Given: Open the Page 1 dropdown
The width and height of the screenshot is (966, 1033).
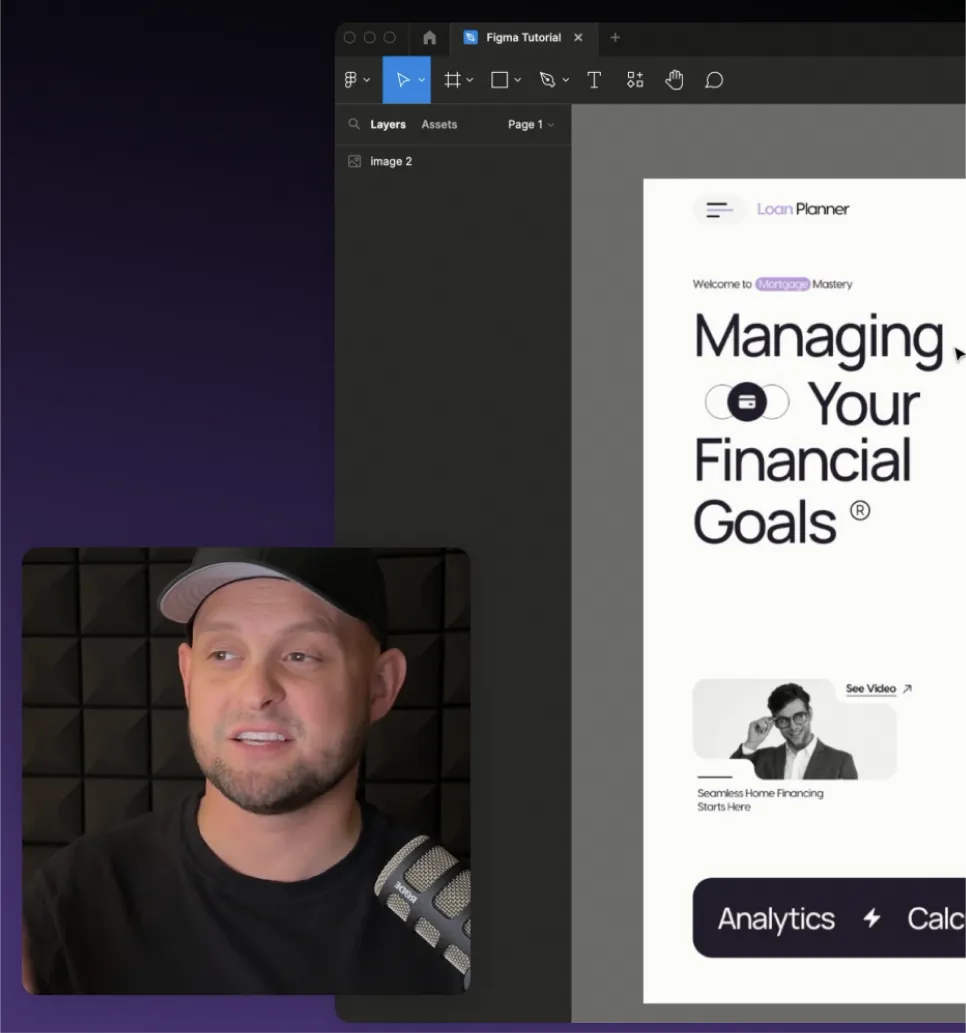Looking at the screenshot, I should point(530,124).
